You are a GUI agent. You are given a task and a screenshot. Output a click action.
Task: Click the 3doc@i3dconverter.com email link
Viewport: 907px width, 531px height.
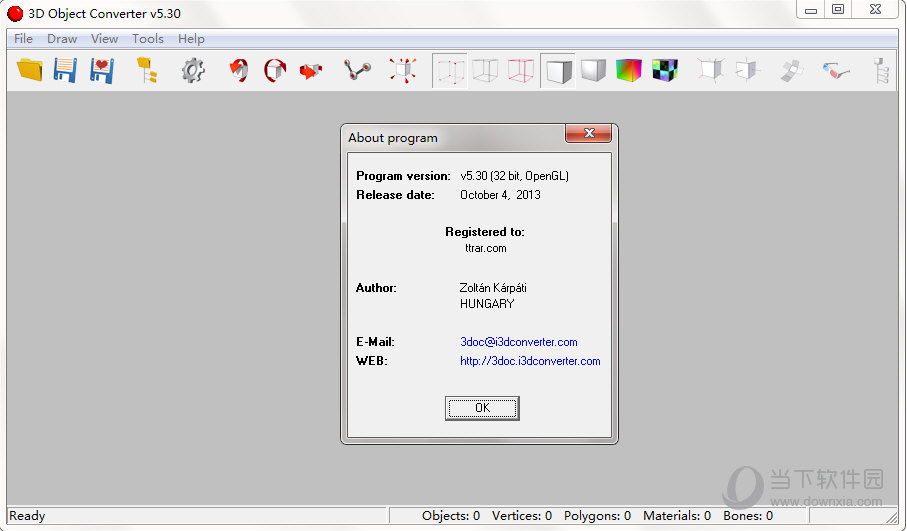pos(519,342)
